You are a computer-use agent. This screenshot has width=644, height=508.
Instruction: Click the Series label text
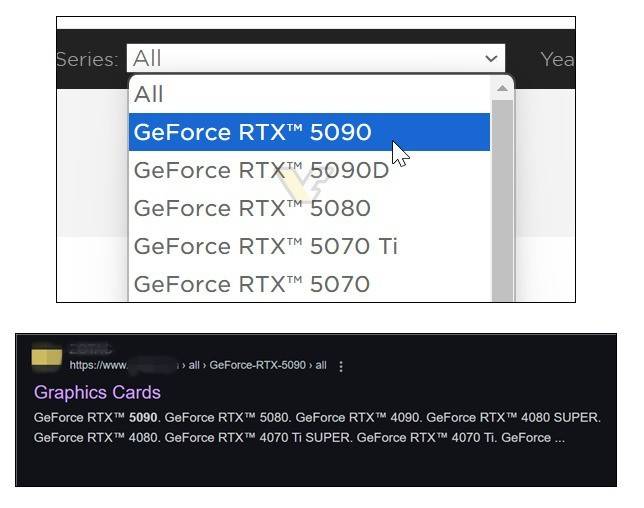pyautogui.click(x=87, y=60)
